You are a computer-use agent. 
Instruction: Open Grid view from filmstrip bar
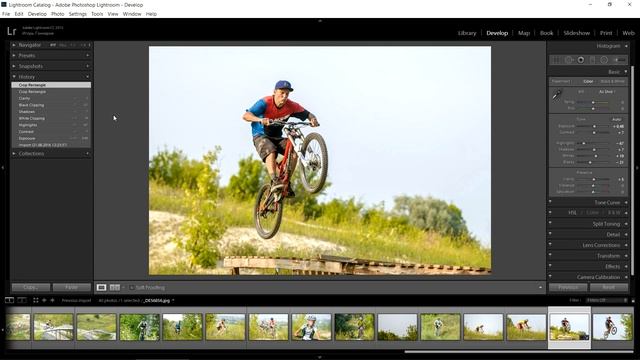[36, 300]
